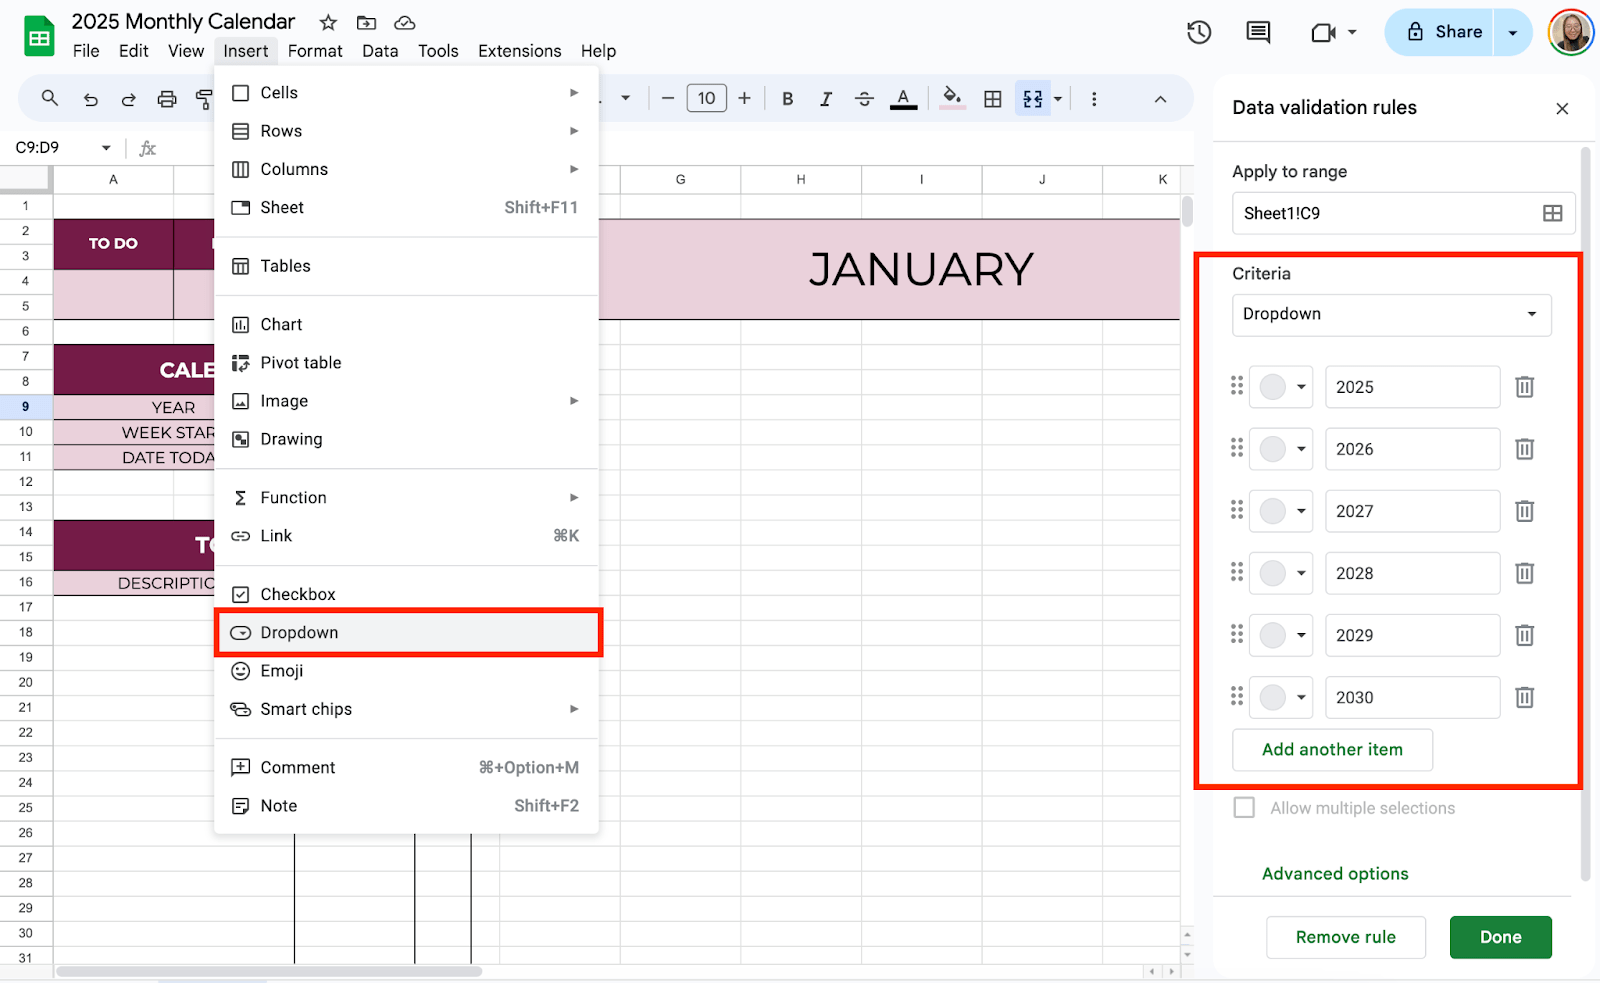Open the Criteria dropdown

point(1391,314)
